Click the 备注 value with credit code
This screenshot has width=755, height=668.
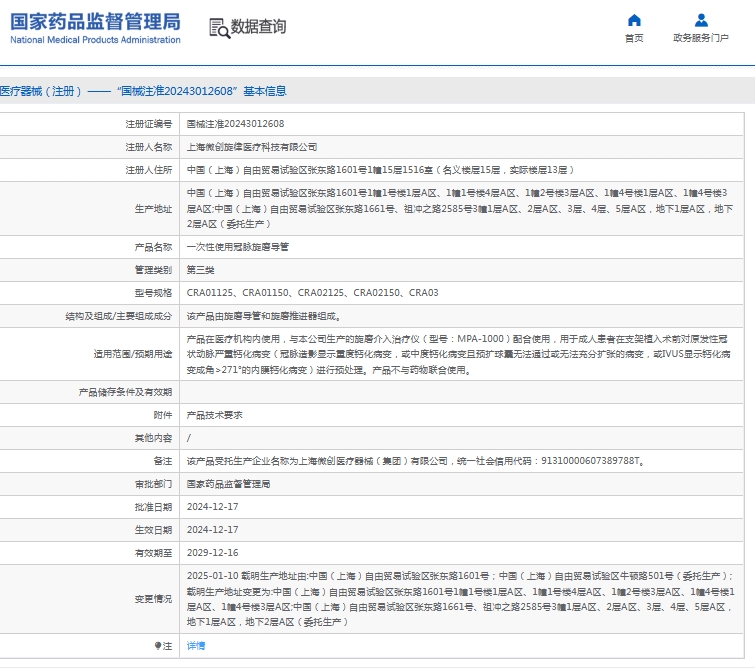click(x=416, y=461)
